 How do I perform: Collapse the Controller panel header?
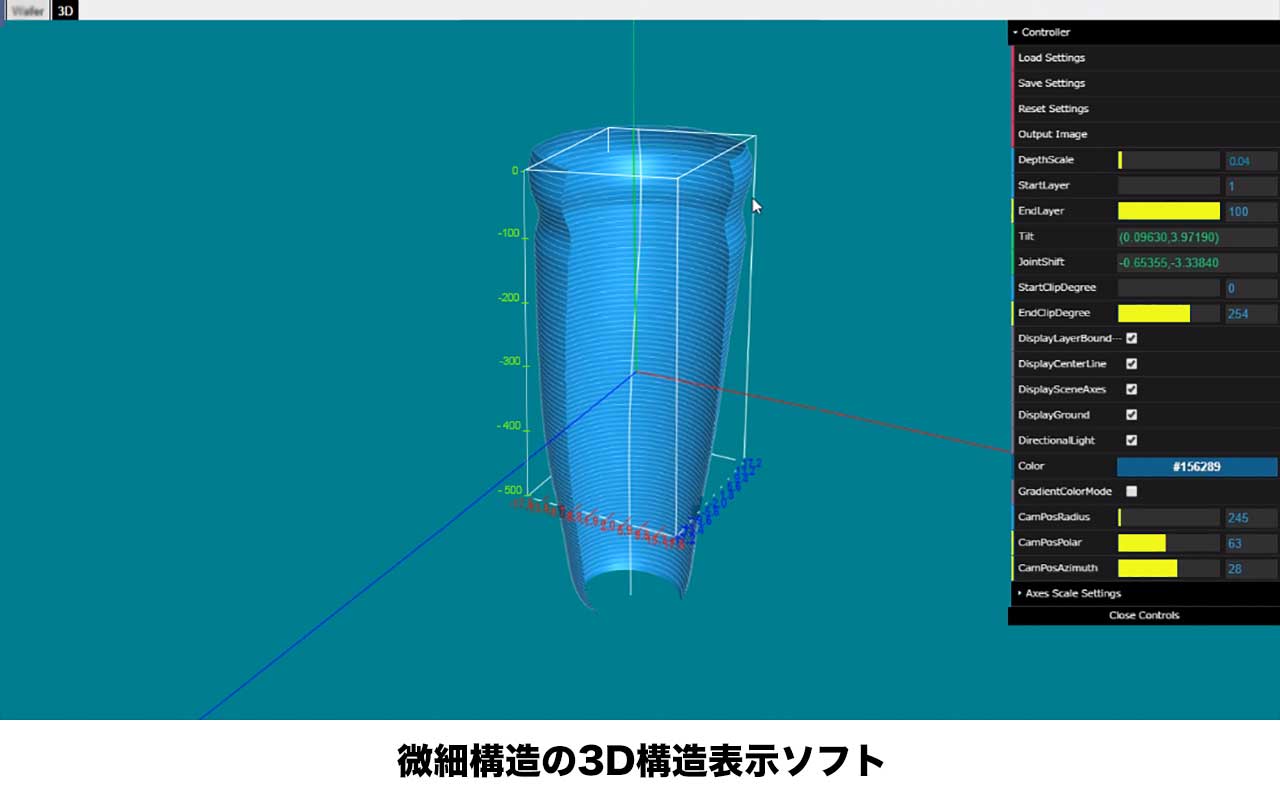coord(1045,32)
